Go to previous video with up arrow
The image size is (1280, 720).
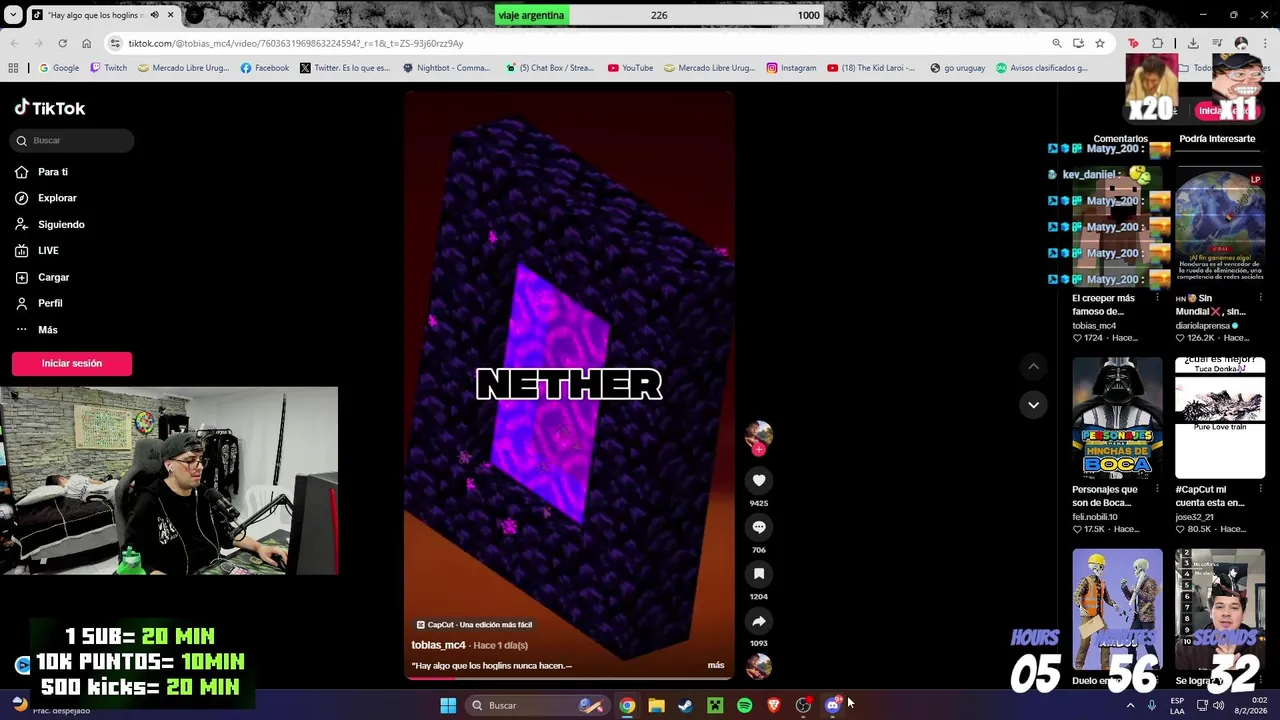pos(1033,367)
